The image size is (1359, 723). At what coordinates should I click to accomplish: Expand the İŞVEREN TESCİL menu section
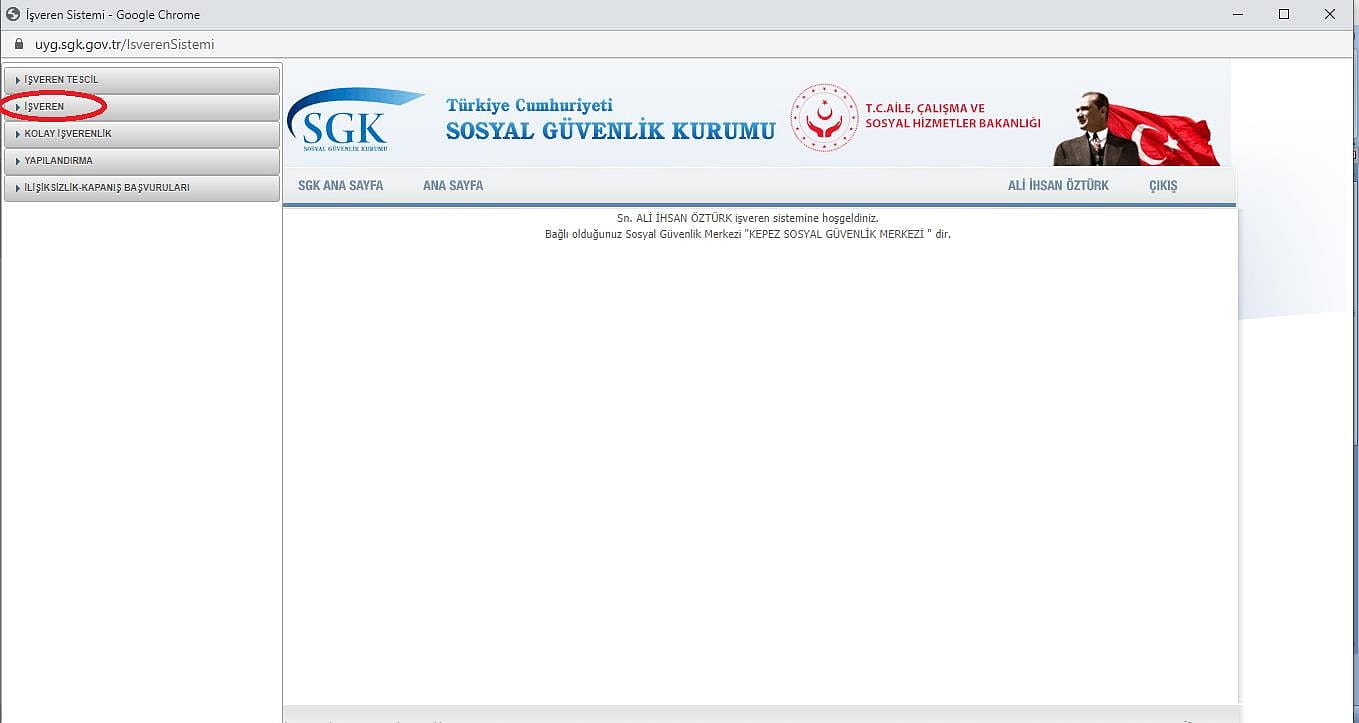click(x=142, y=80)
